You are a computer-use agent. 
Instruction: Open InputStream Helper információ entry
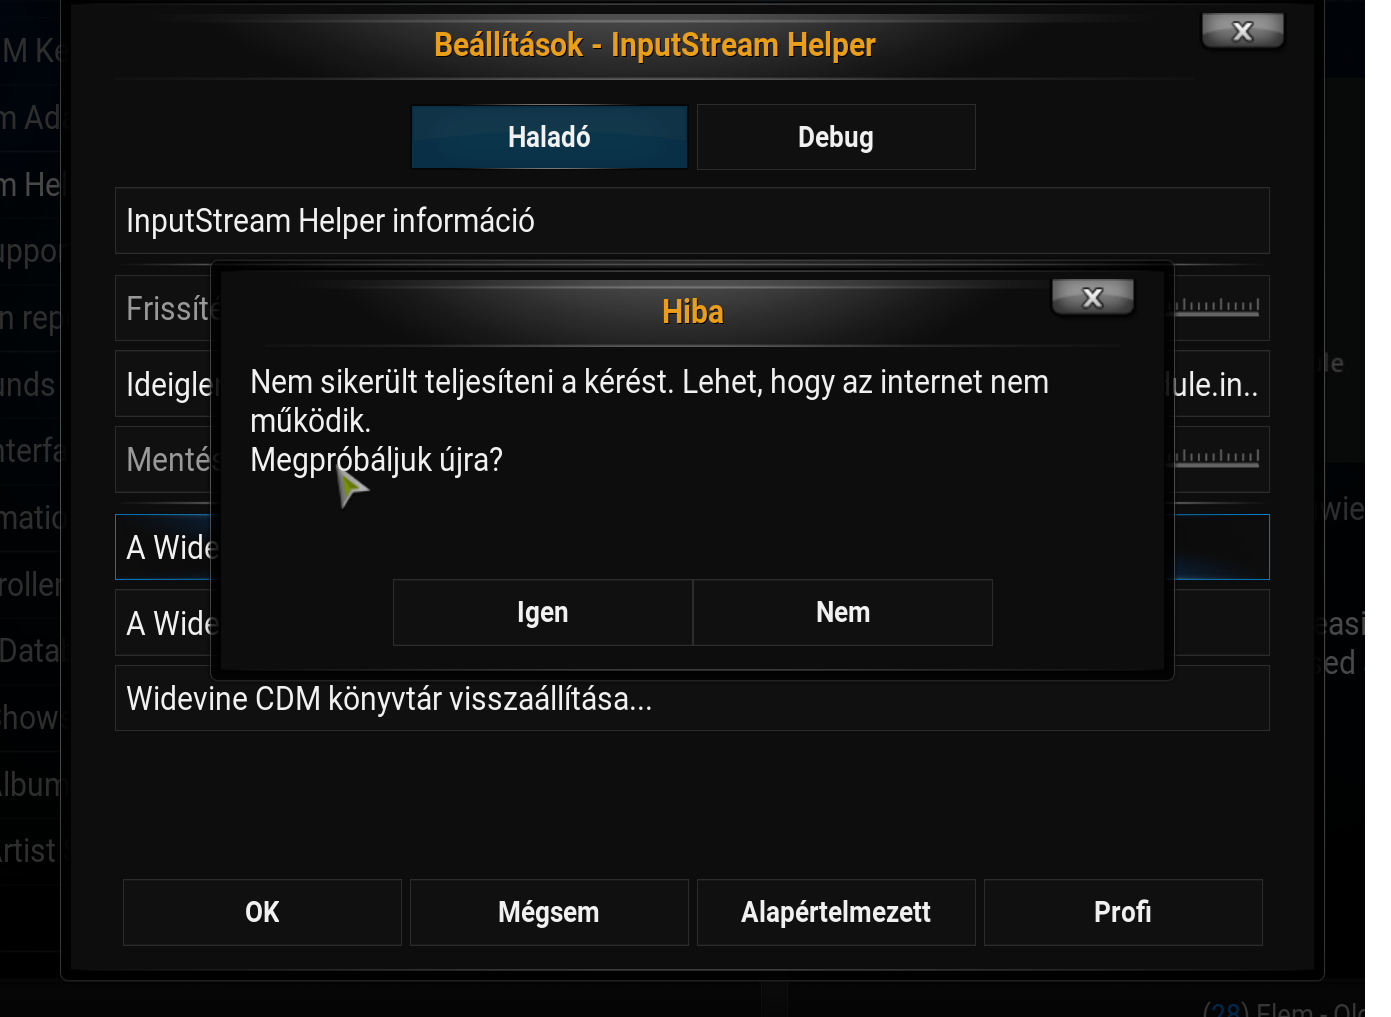click(x=692, y=220)
